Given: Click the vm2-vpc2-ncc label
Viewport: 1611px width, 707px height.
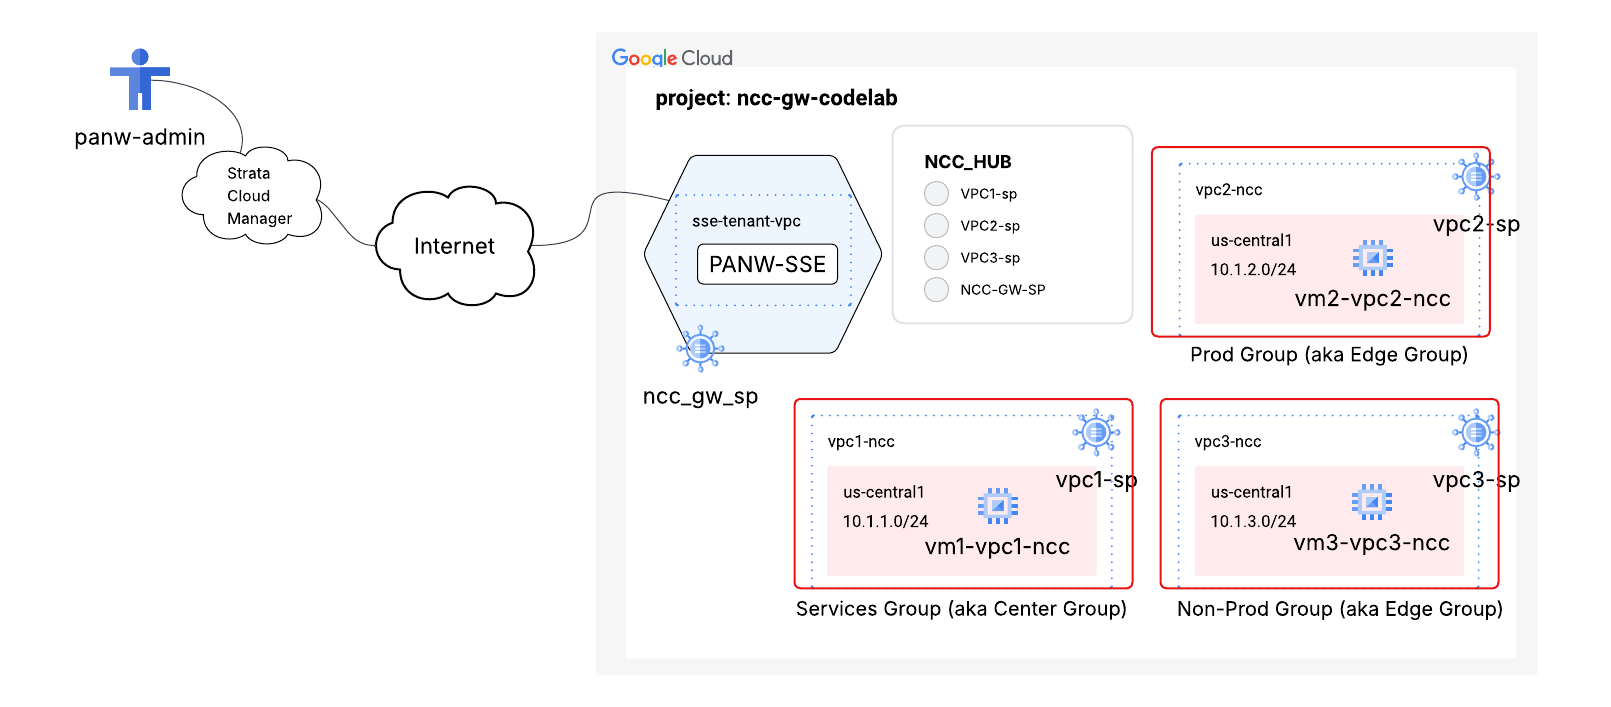Looking at the screenshot, I should pos(1372,299).
